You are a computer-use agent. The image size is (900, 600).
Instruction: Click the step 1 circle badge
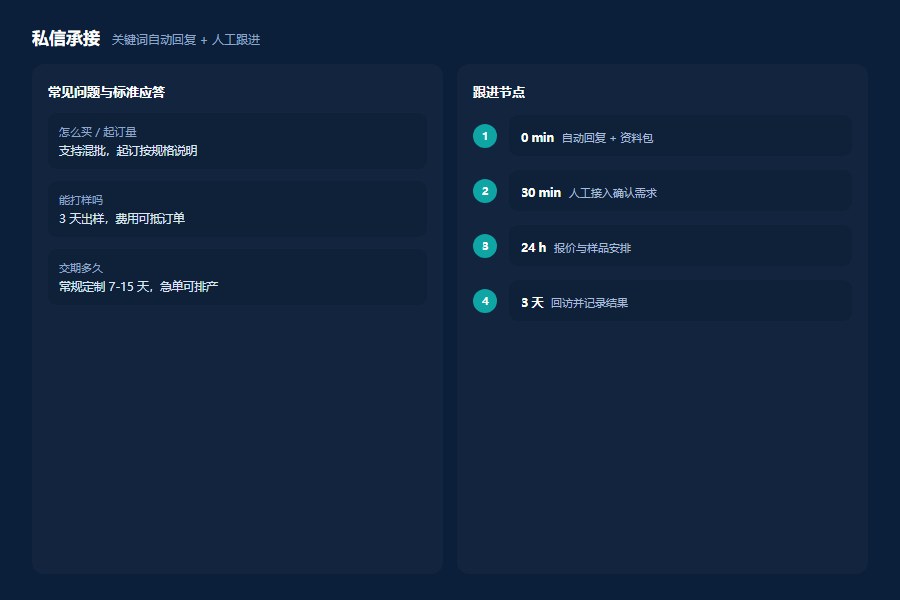485,136
